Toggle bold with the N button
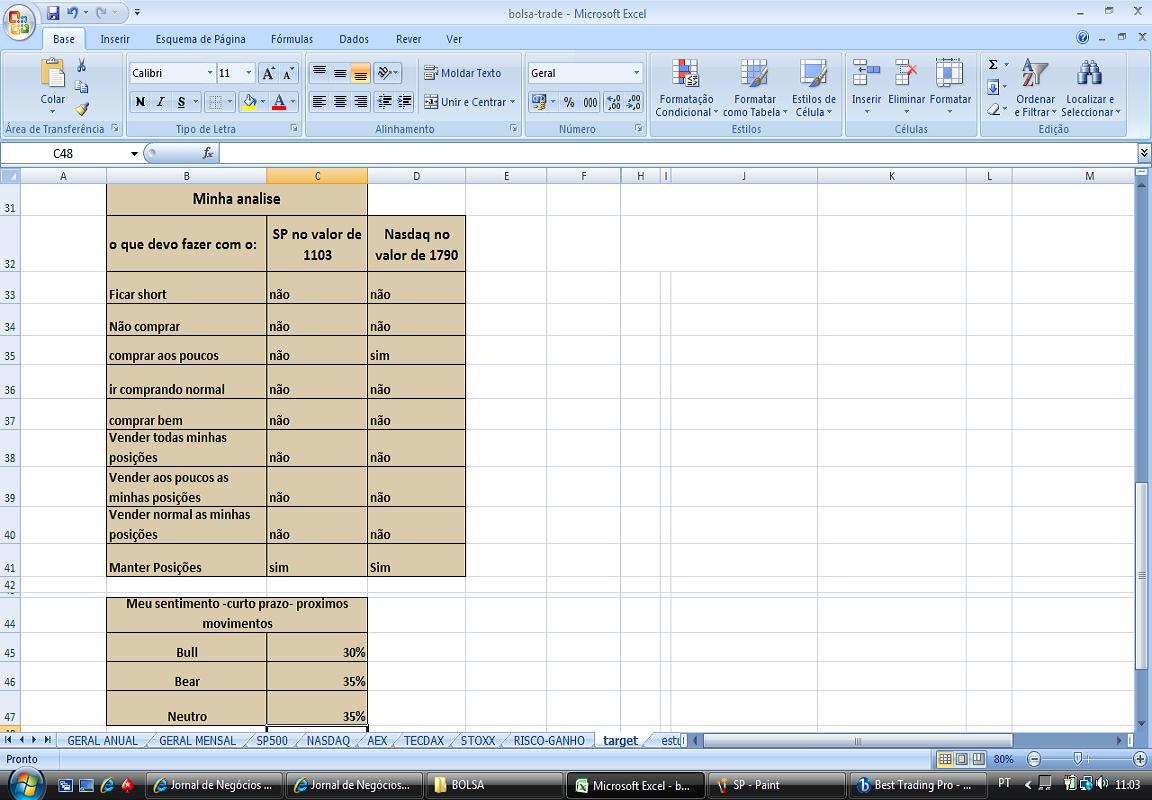Image resolution: width=1152 pixels, height=800 pixels. (x=140, y=102)
